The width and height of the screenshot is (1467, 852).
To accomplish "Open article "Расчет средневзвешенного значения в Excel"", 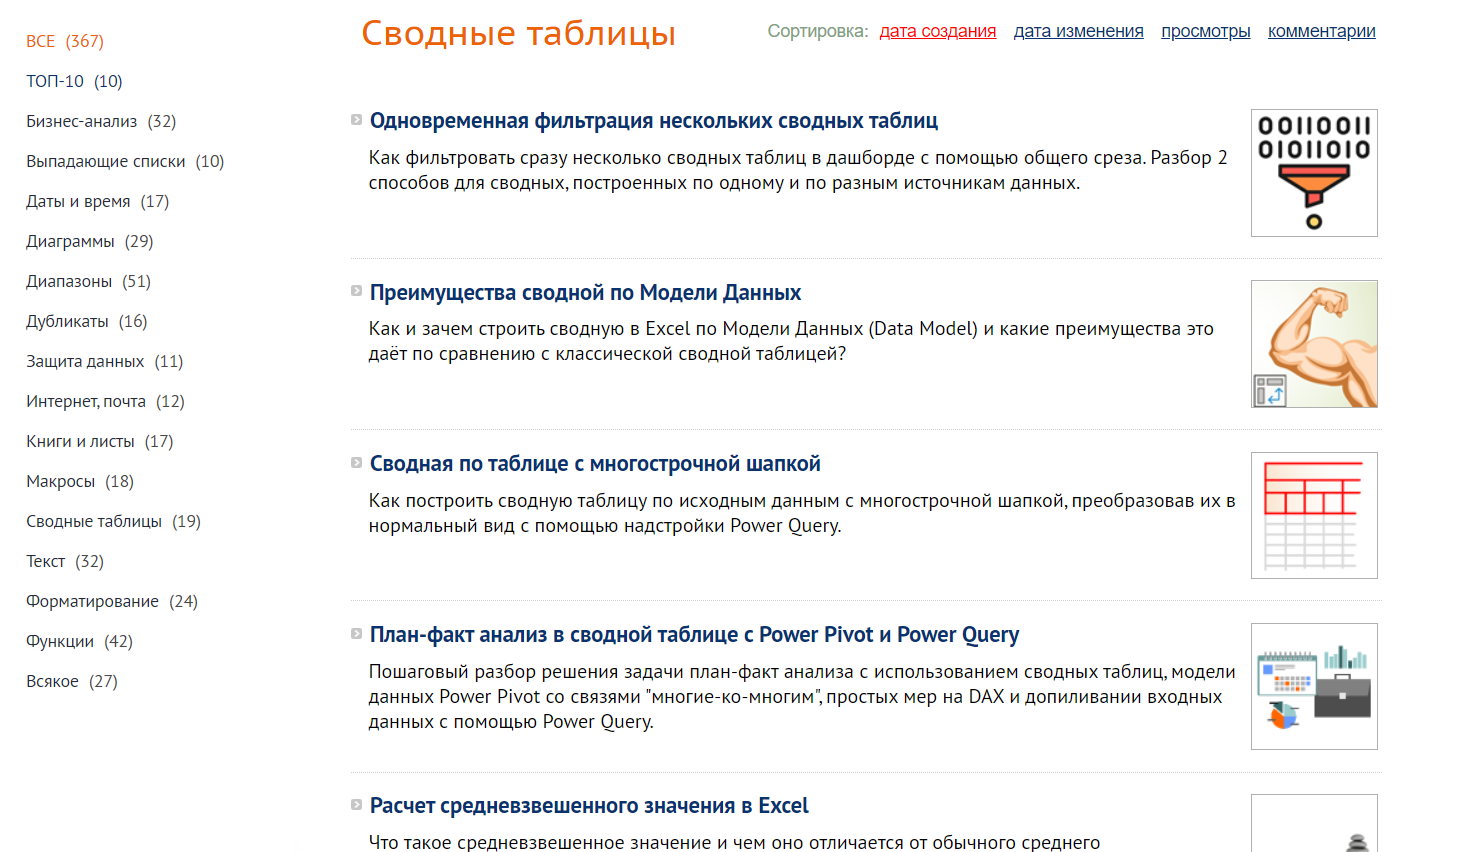I will [x=589, y=806].
